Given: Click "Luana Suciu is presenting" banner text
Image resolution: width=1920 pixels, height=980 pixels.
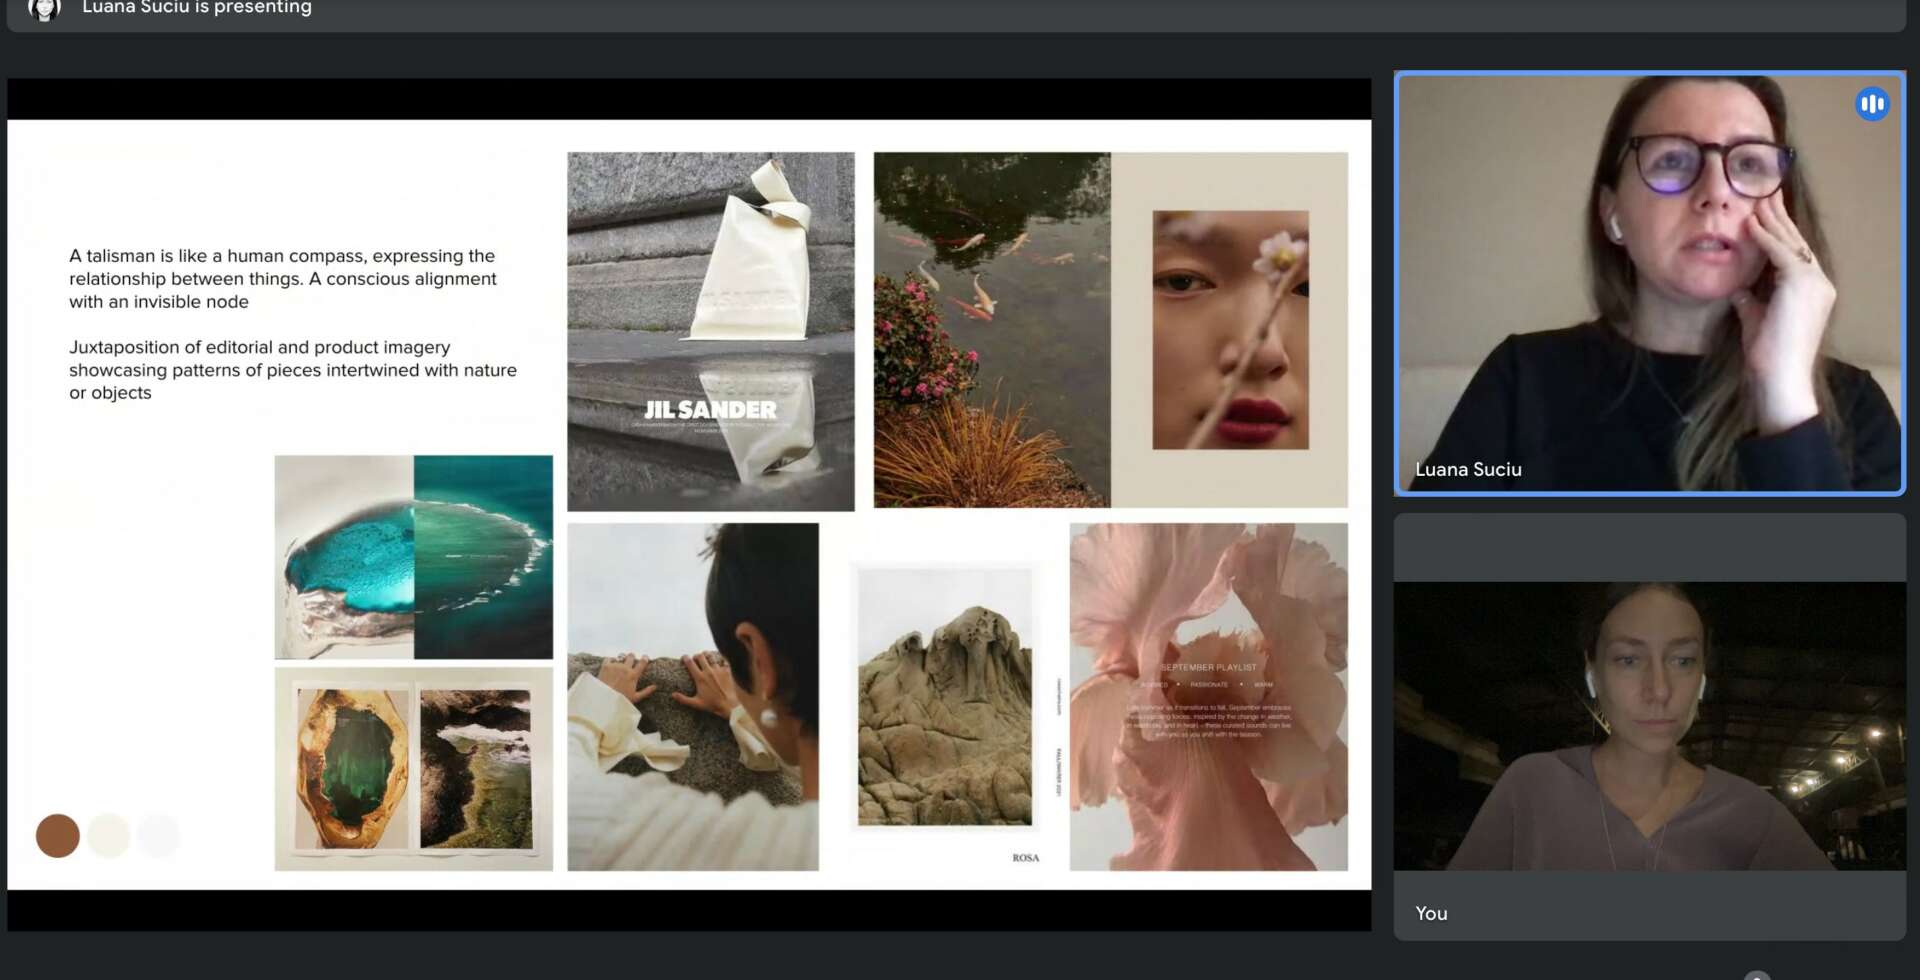Looking at the screenshot, I should click(x=197, y=8).
